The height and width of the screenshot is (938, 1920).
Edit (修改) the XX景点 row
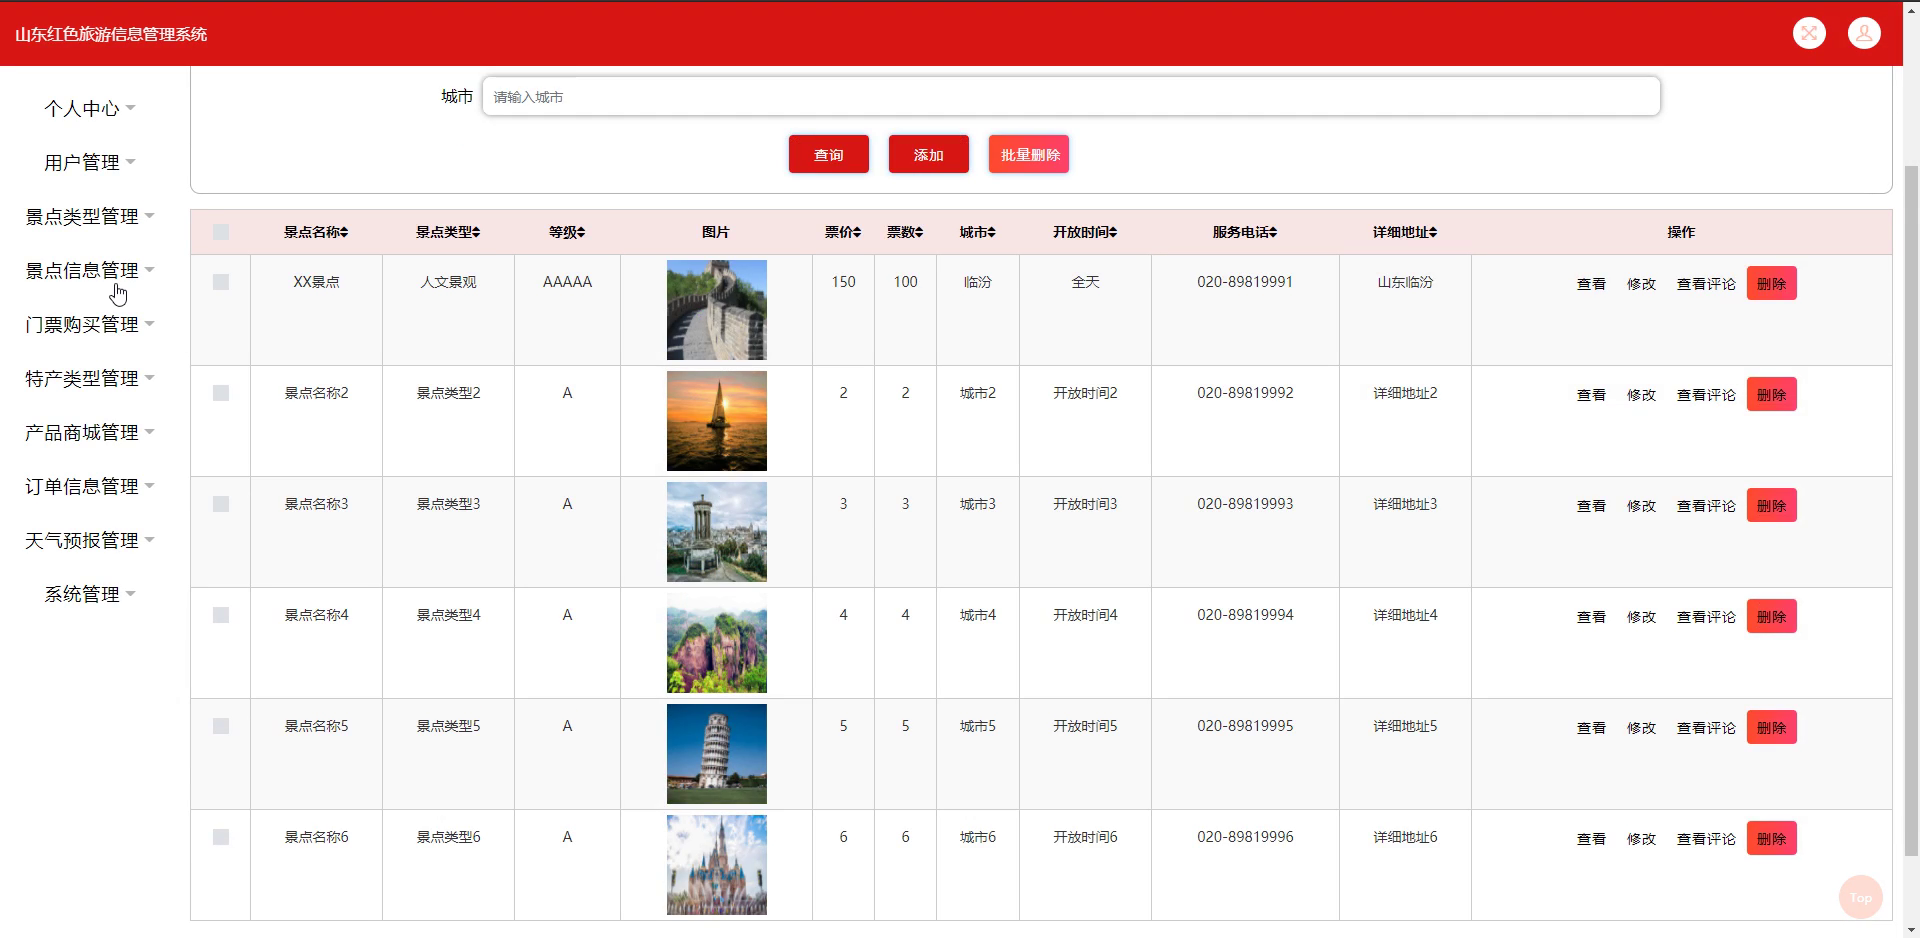click(1641, 284)
